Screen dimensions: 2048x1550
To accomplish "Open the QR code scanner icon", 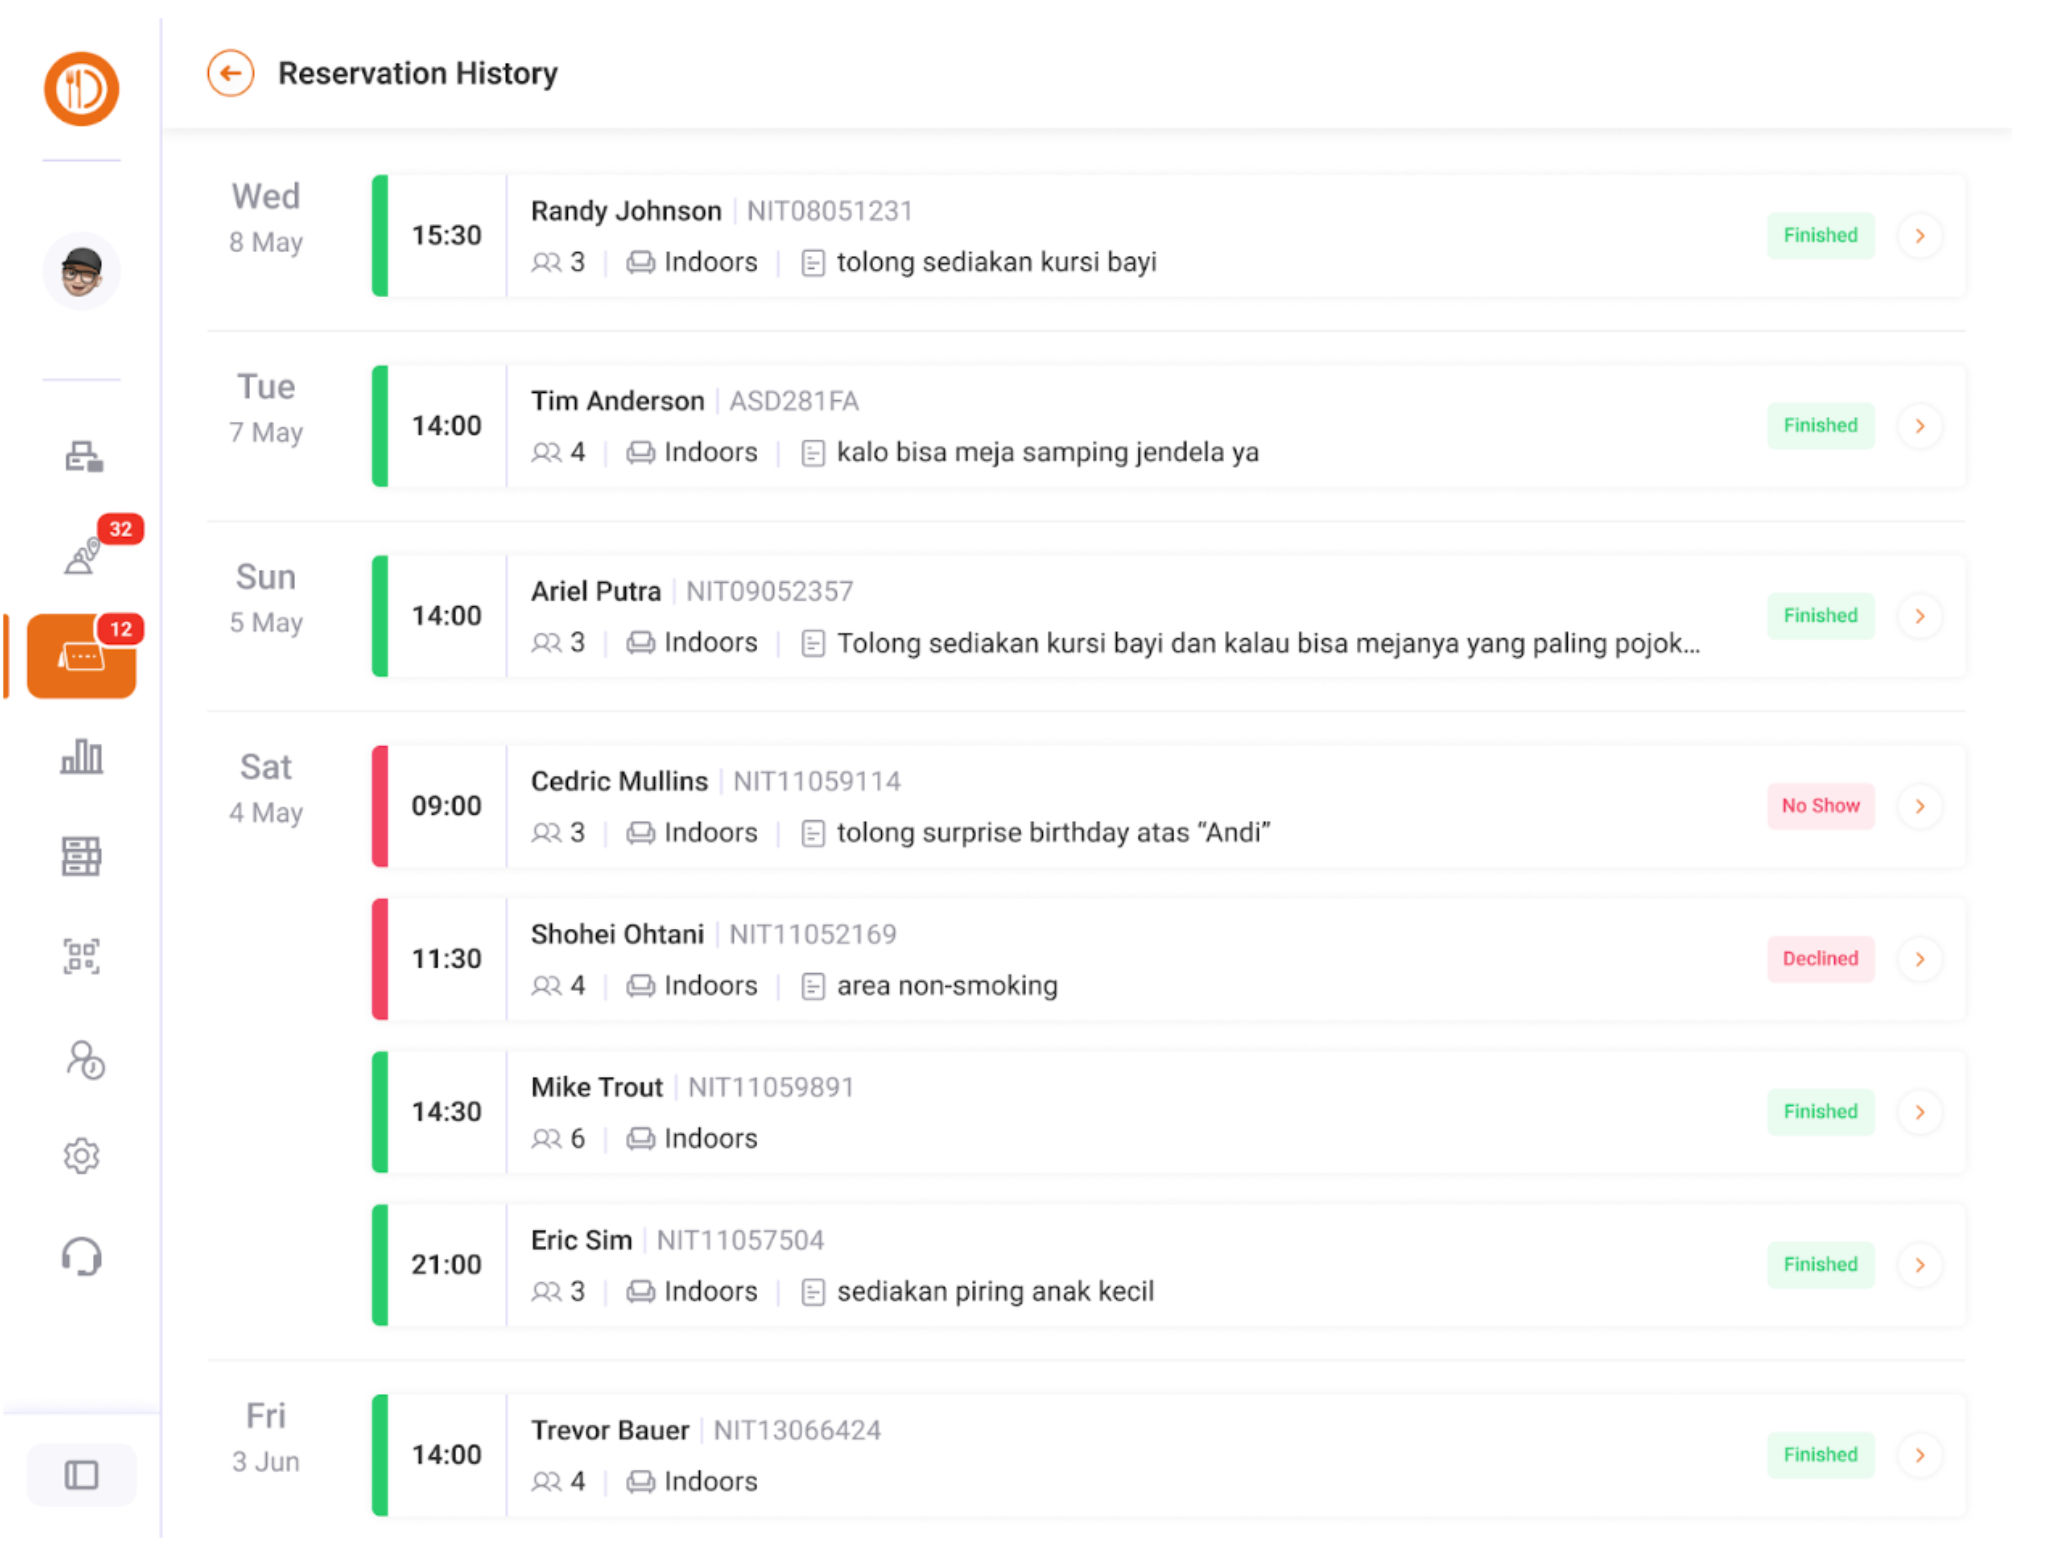I will [x=81, y=956].
